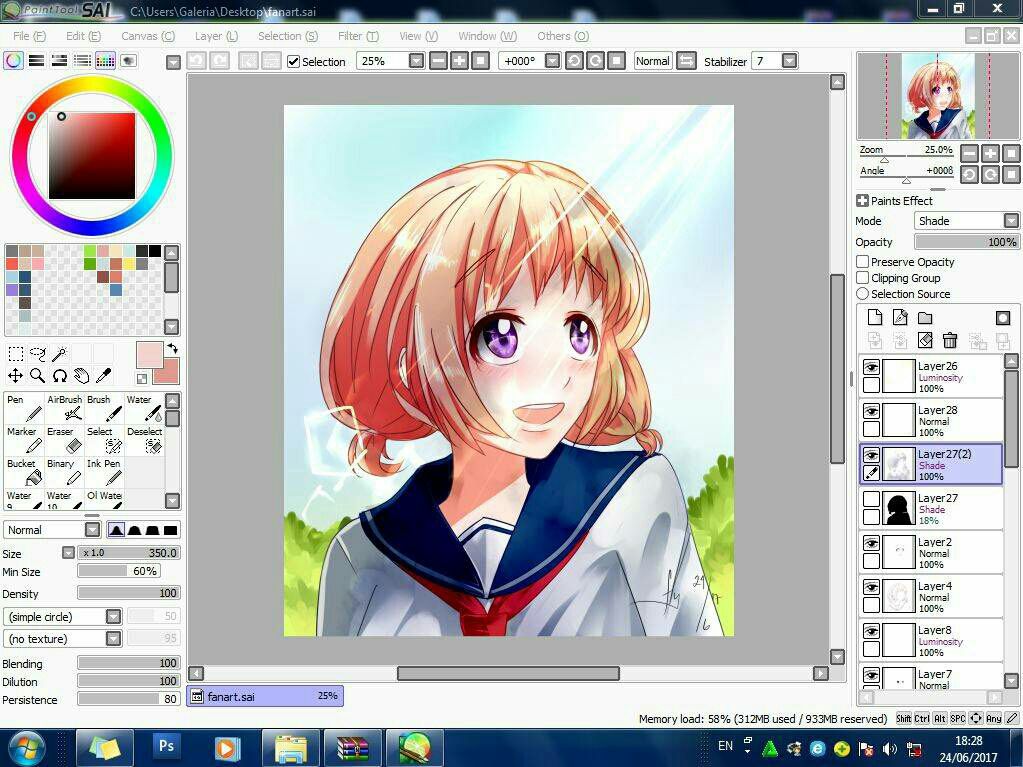Create a new linework layer

click(900, 318)
